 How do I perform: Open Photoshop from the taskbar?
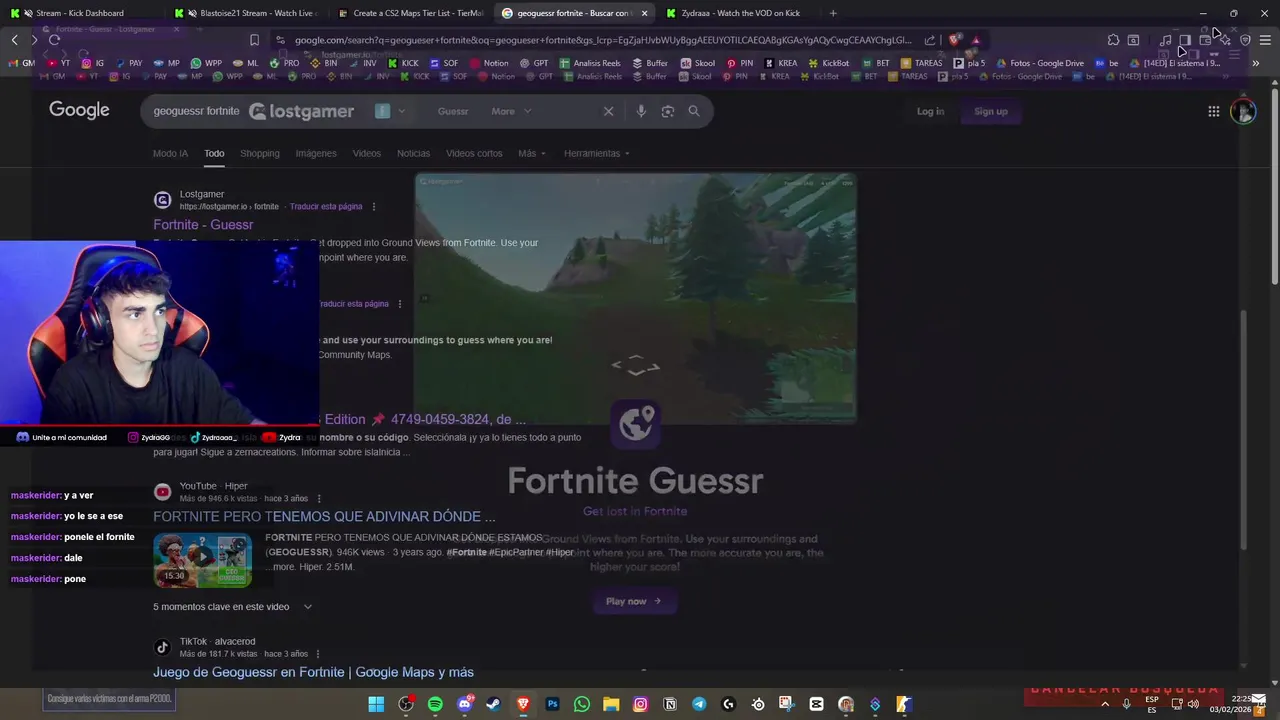(552, 704)
